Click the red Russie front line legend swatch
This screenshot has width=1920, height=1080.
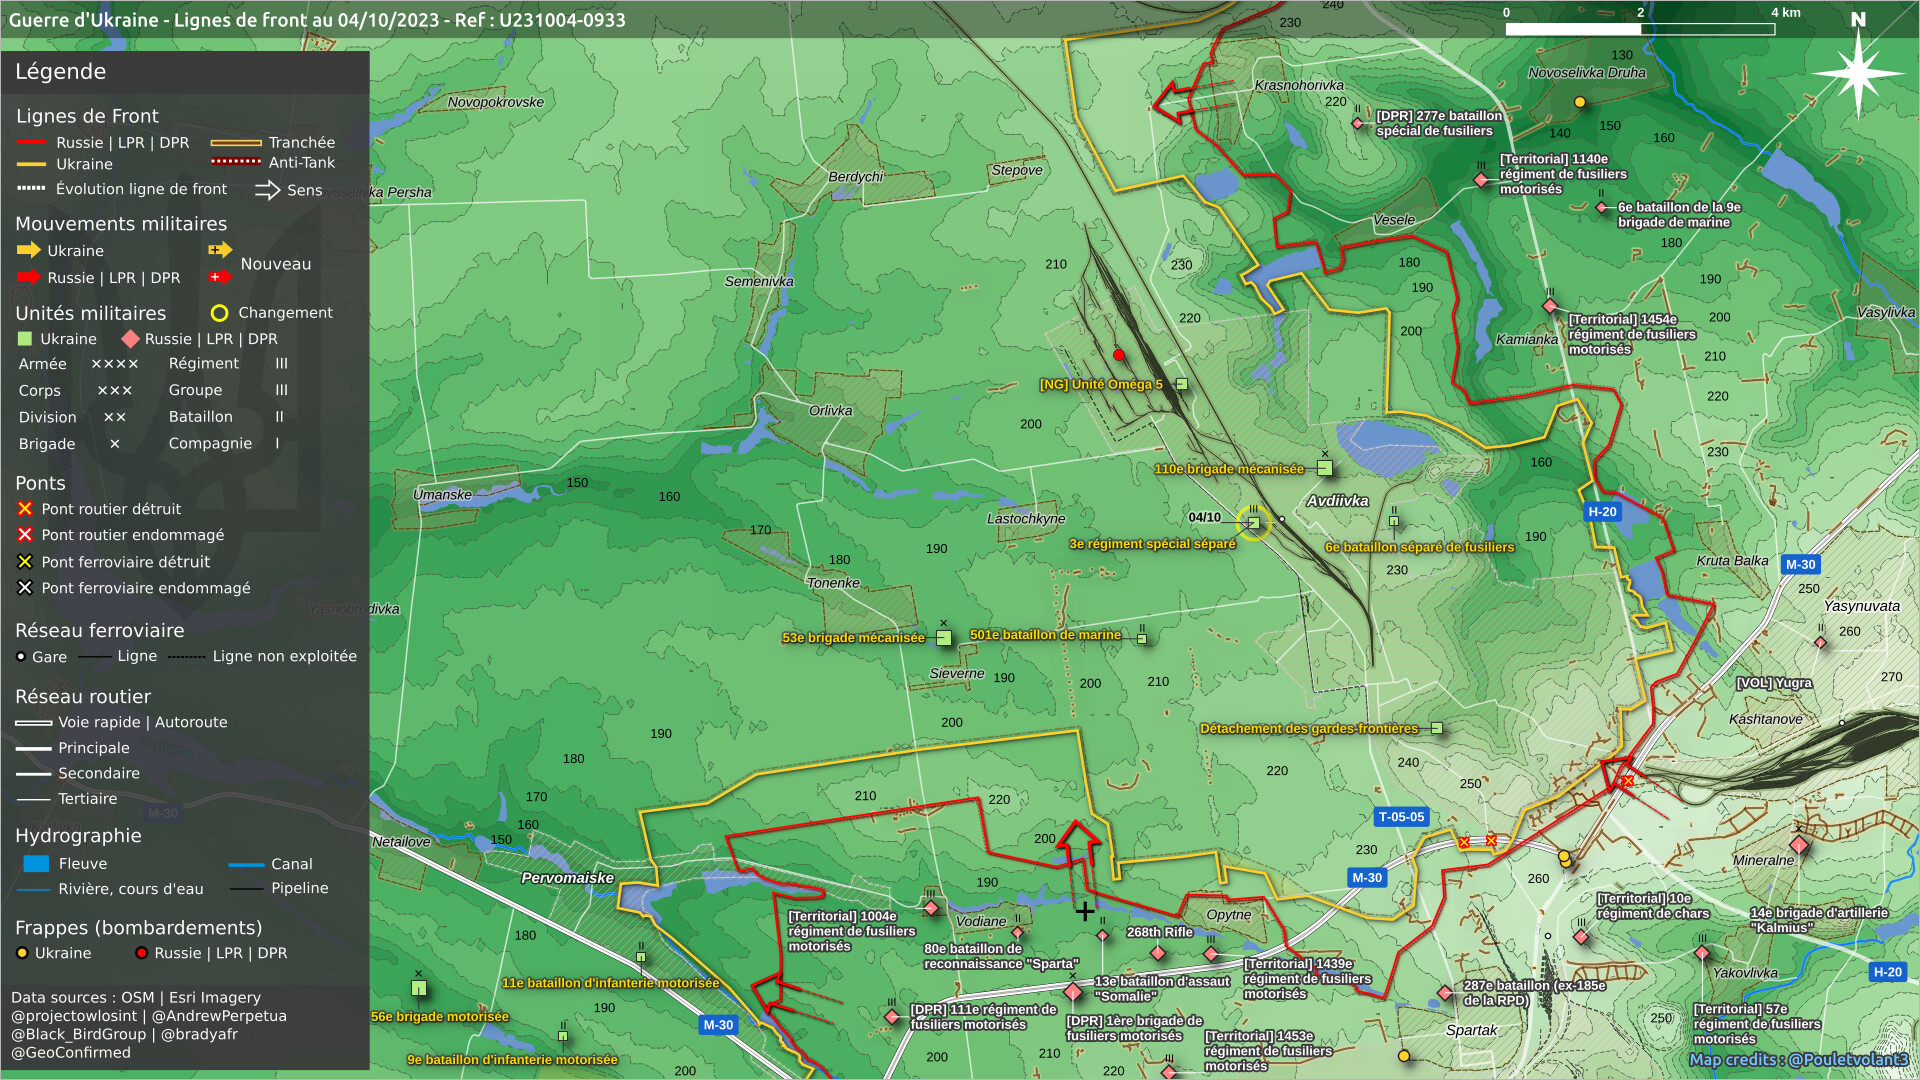click(x=32, y=143)
